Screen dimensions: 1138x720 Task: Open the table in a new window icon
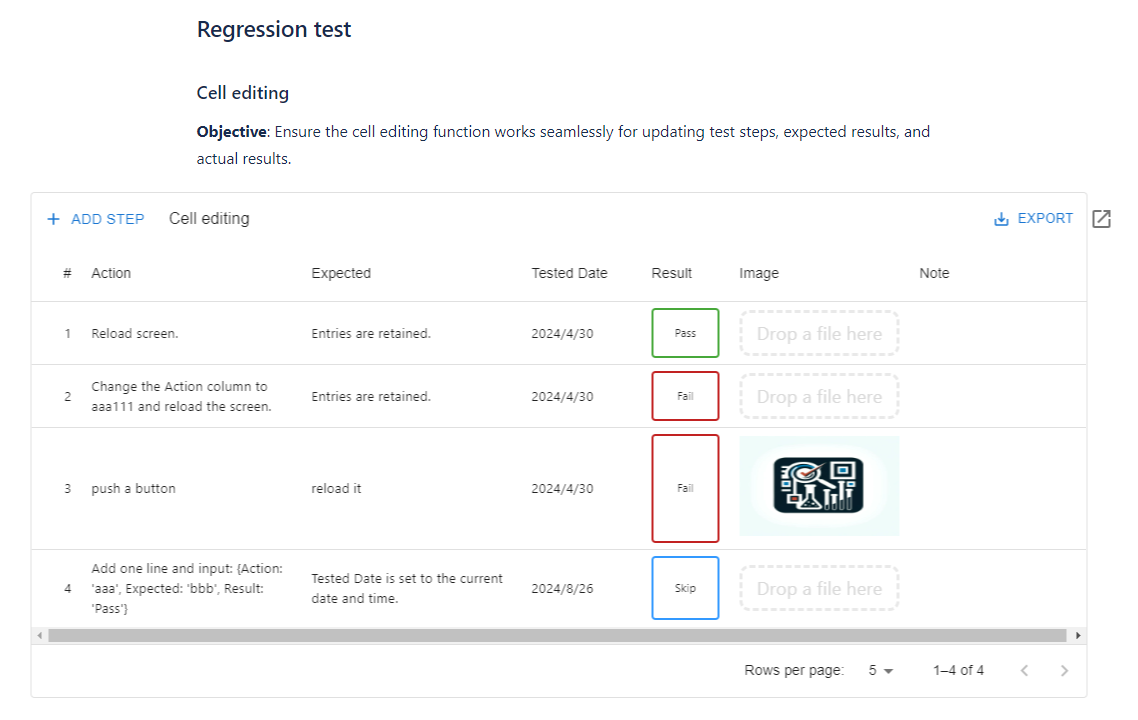point(1101,218)
